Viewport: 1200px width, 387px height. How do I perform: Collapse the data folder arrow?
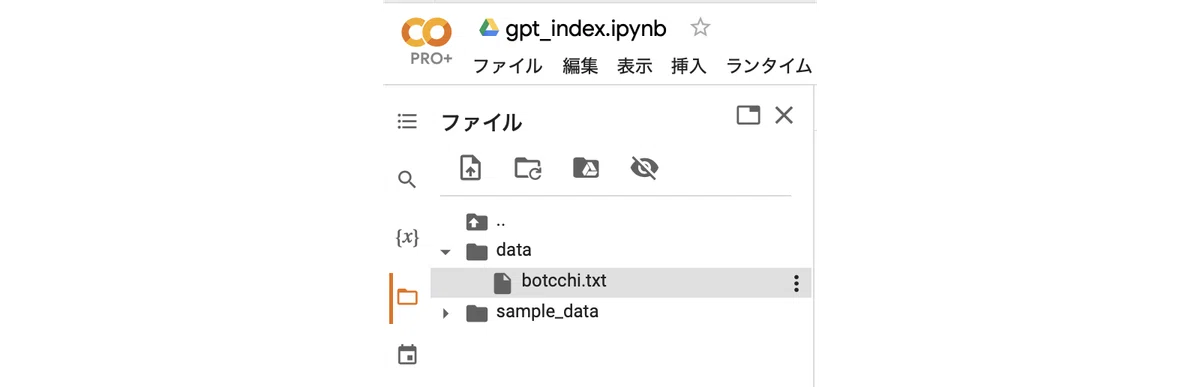(446, 252)
